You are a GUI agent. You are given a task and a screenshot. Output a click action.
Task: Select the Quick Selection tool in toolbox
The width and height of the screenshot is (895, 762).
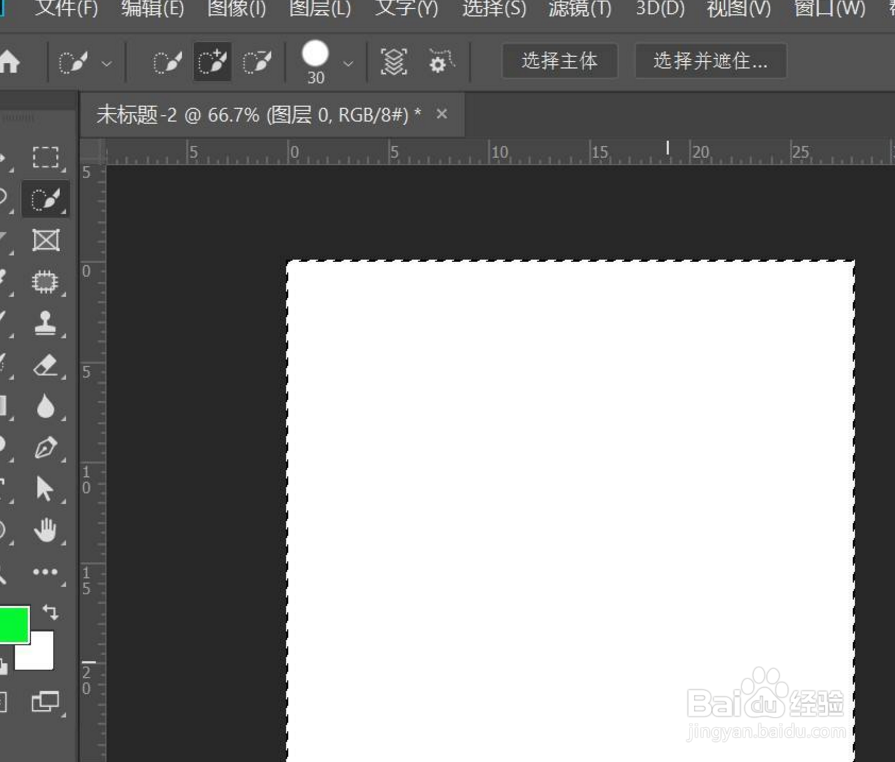point(46,199)
